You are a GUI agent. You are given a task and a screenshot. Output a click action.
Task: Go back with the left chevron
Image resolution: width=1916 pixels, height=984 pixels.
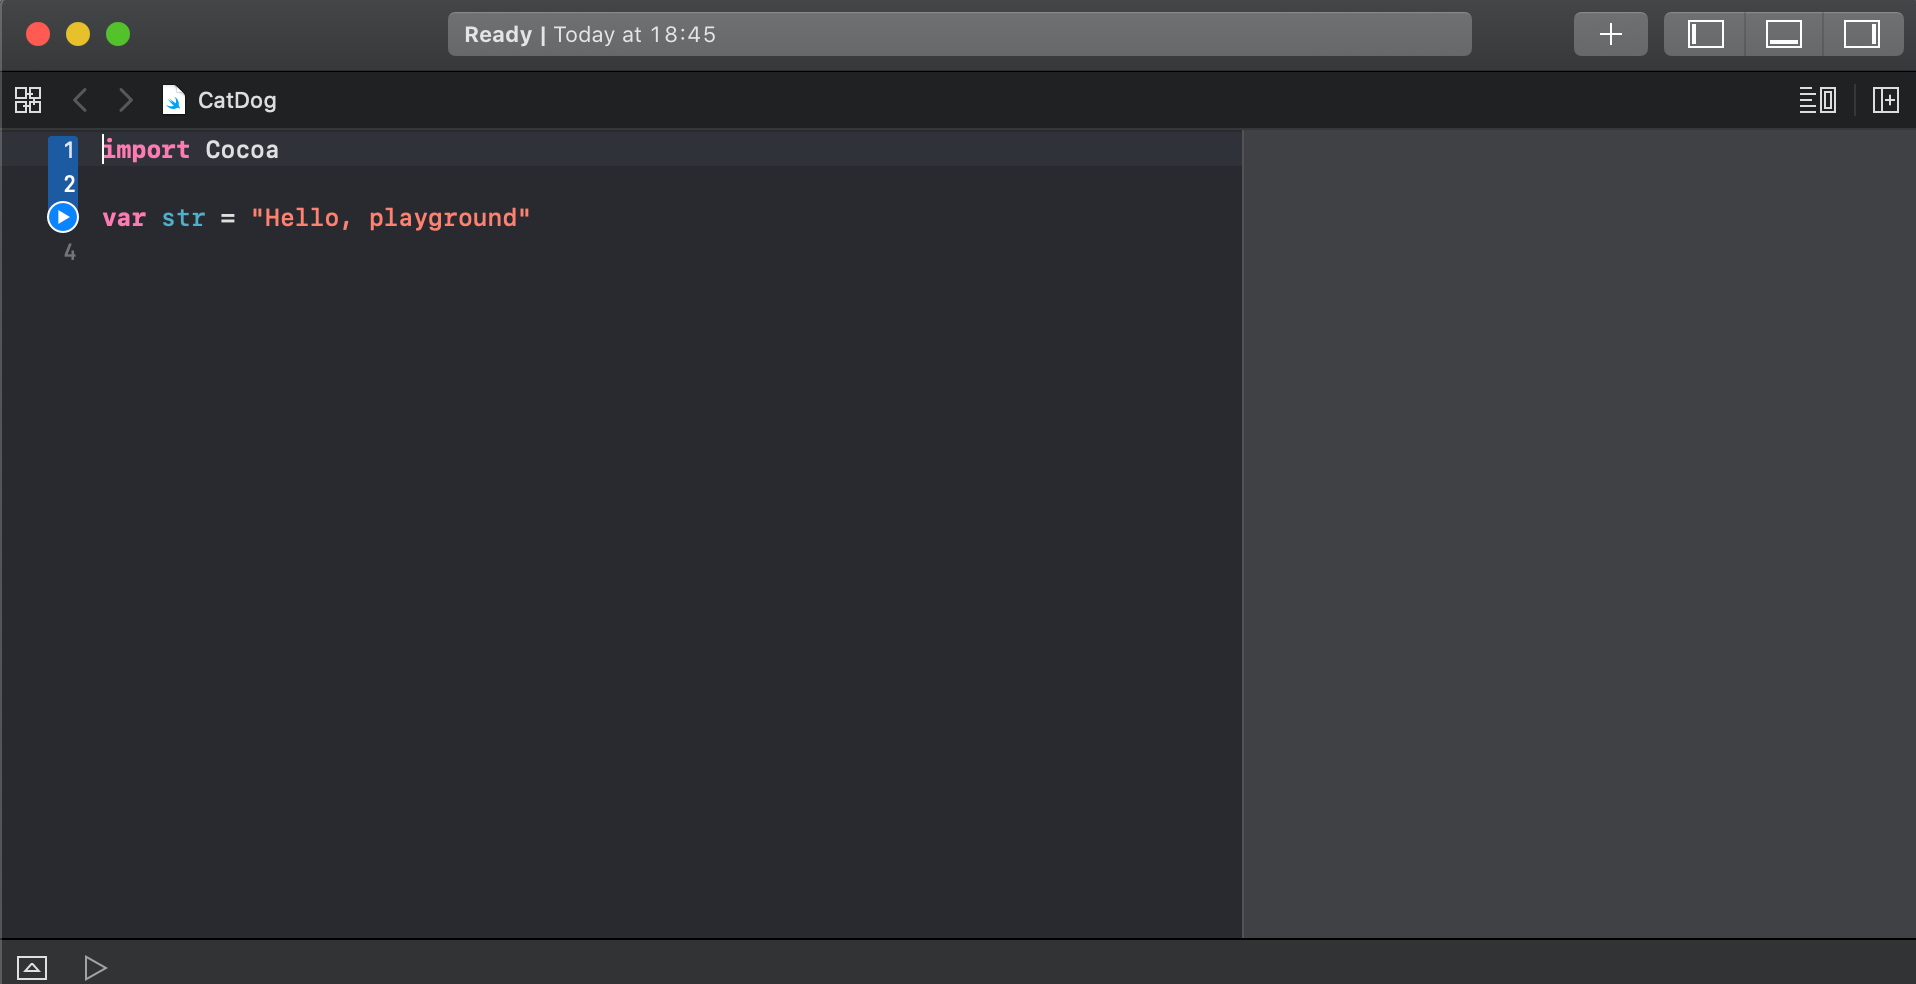(81, 100)
